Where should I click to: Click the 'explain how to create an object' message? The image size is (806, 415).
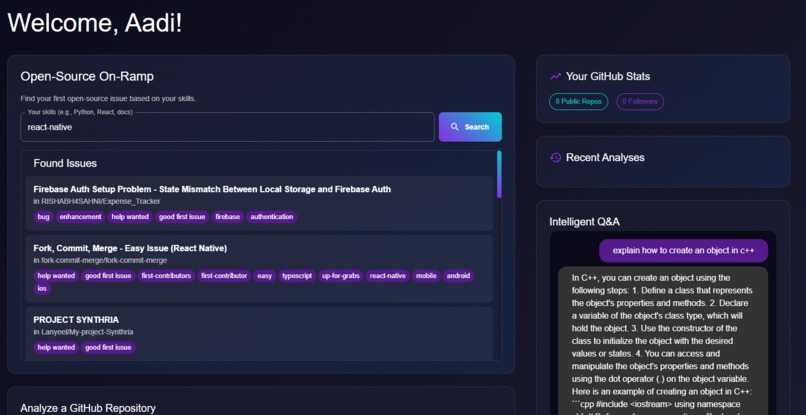[x=684, y=251]
